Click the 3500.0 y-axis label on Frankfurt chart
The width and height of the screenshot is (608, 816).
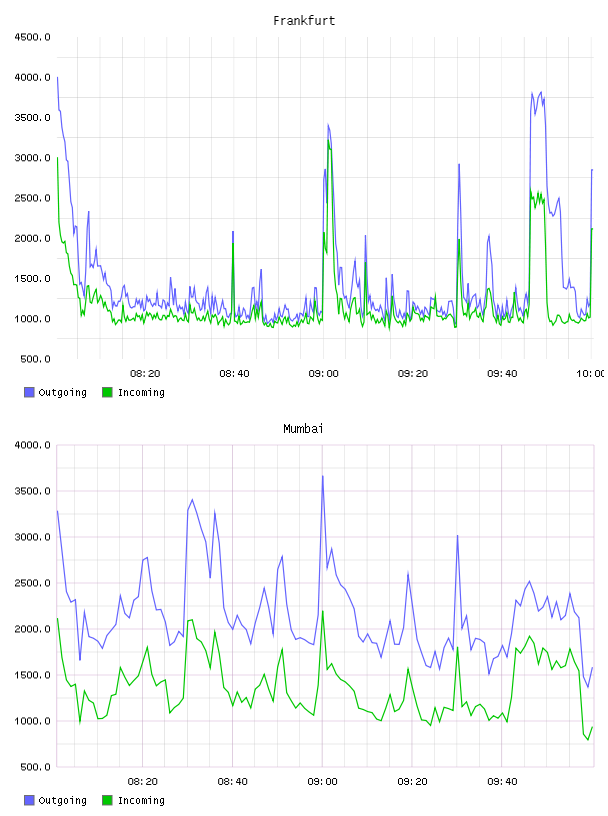coord(33,118)
